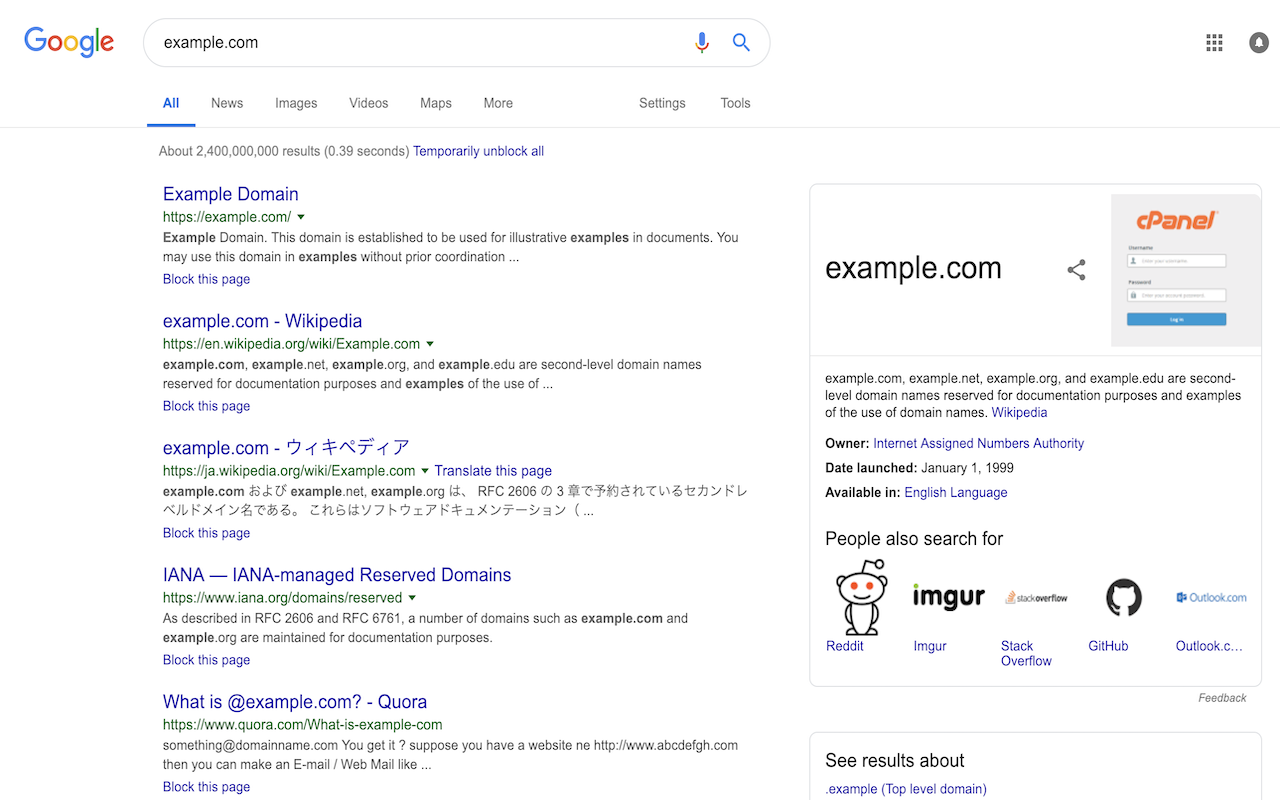
Task: Expand dropdown arrow beside ja.wikipedia.org URL
Action: [425, 471]
